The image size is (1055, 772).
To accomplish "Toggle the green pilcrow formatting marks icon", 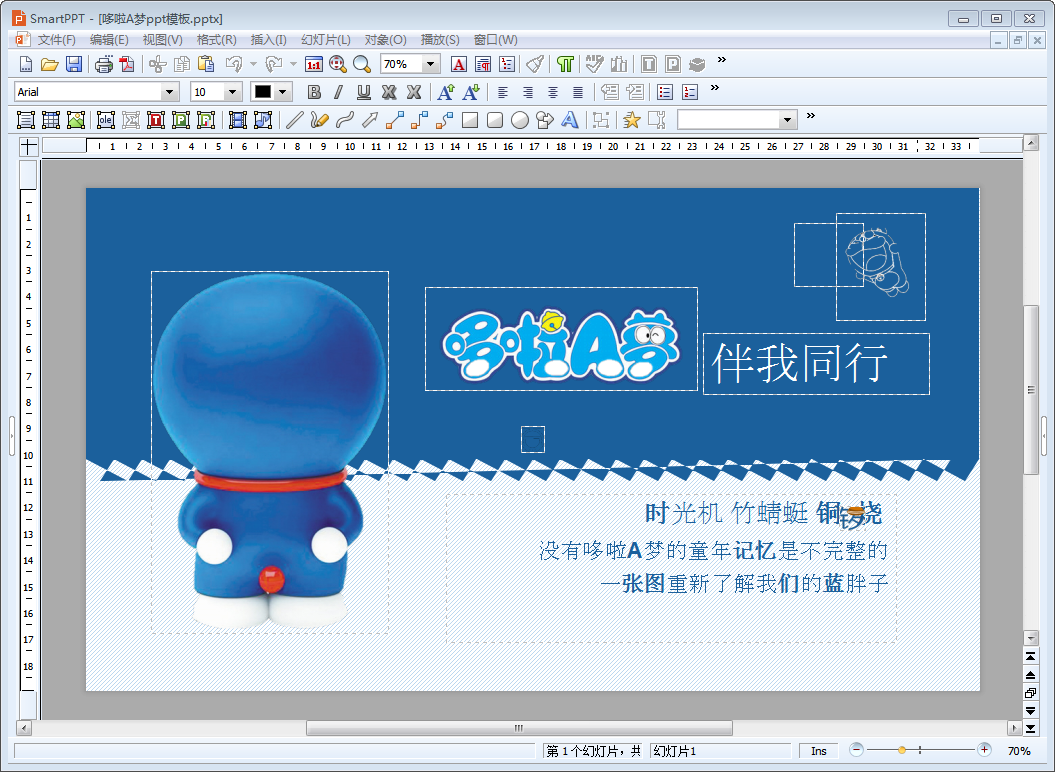I will pyautogui.click(x=565, y=65).
